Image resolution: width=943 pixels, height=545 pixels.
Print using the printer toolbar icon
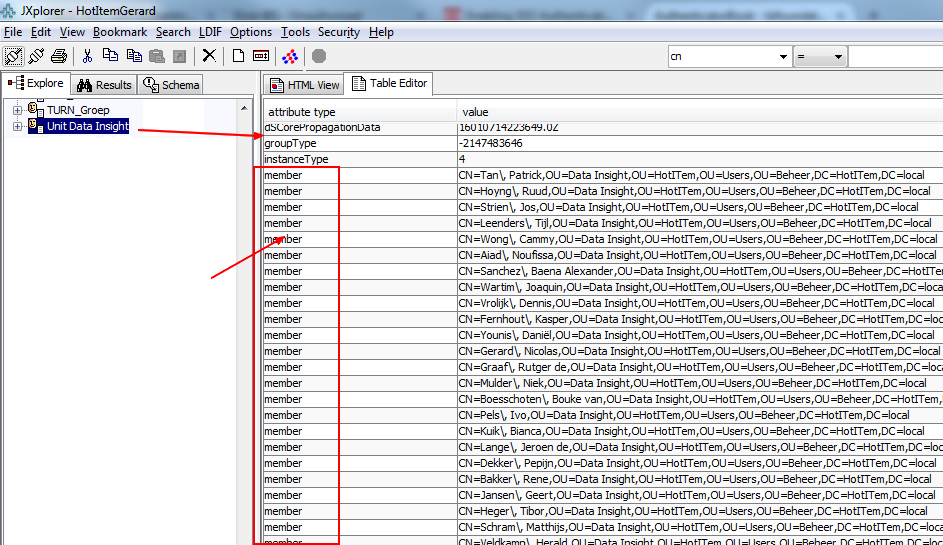(59, 56)
